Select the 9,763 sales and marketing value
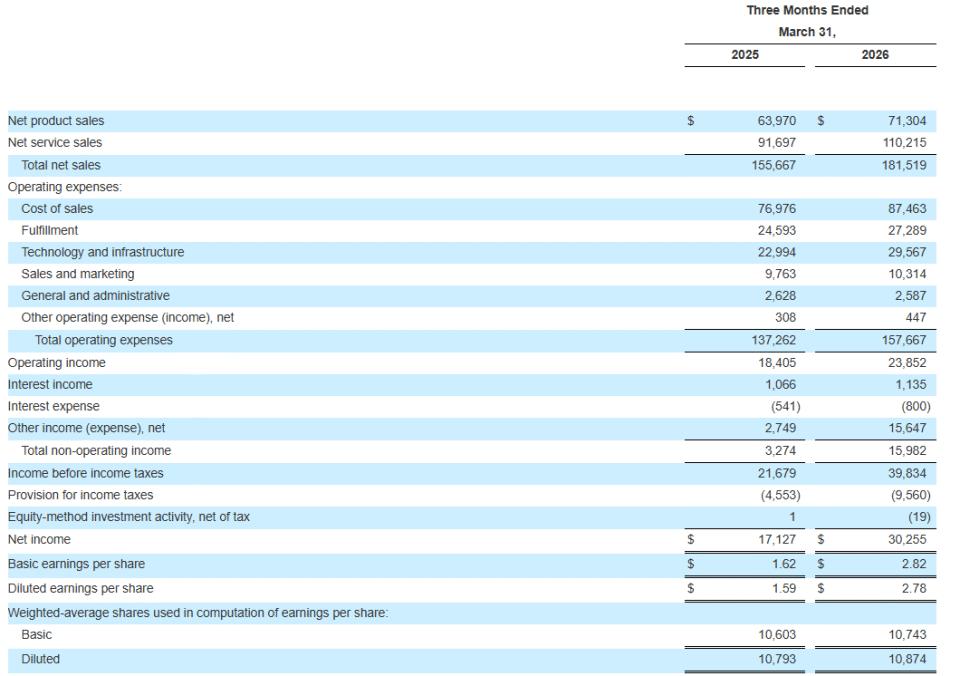The height and width of the screenshot is (676, 960). click(x=780, y=274)
